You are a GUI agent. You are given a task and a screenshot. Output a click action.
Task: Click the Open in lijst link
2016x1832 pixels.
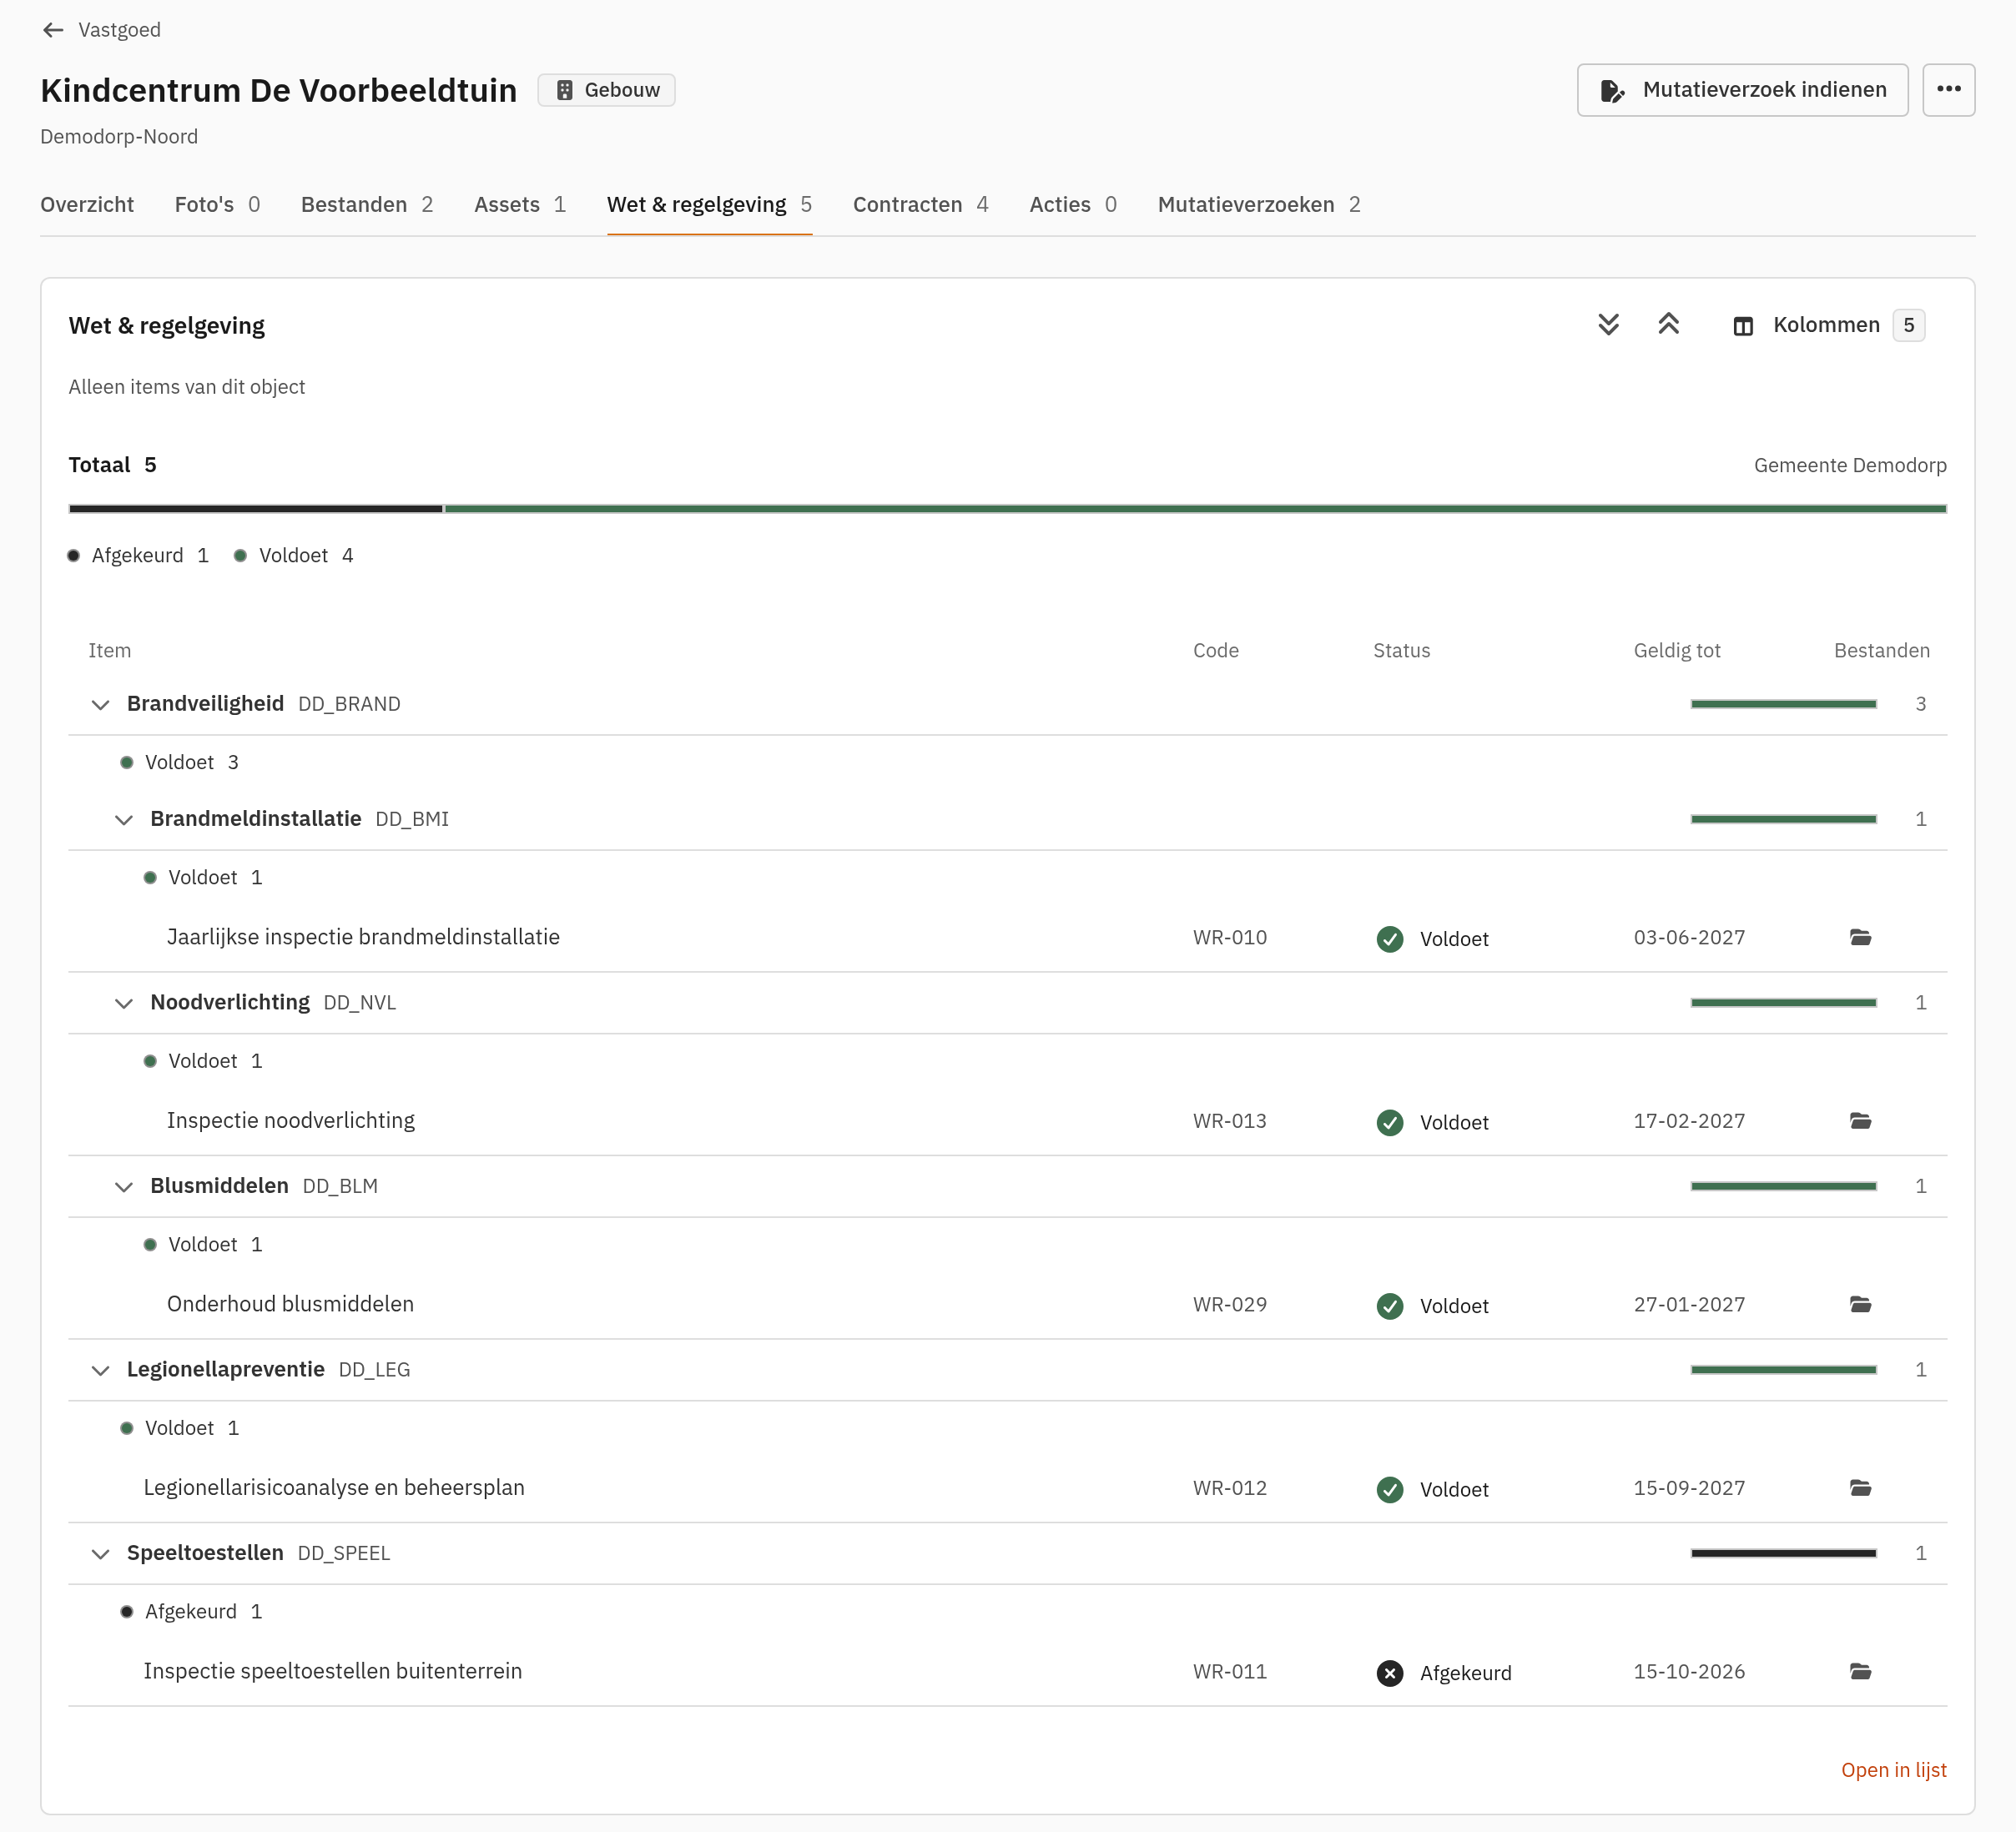[x=1893, y=1770]
